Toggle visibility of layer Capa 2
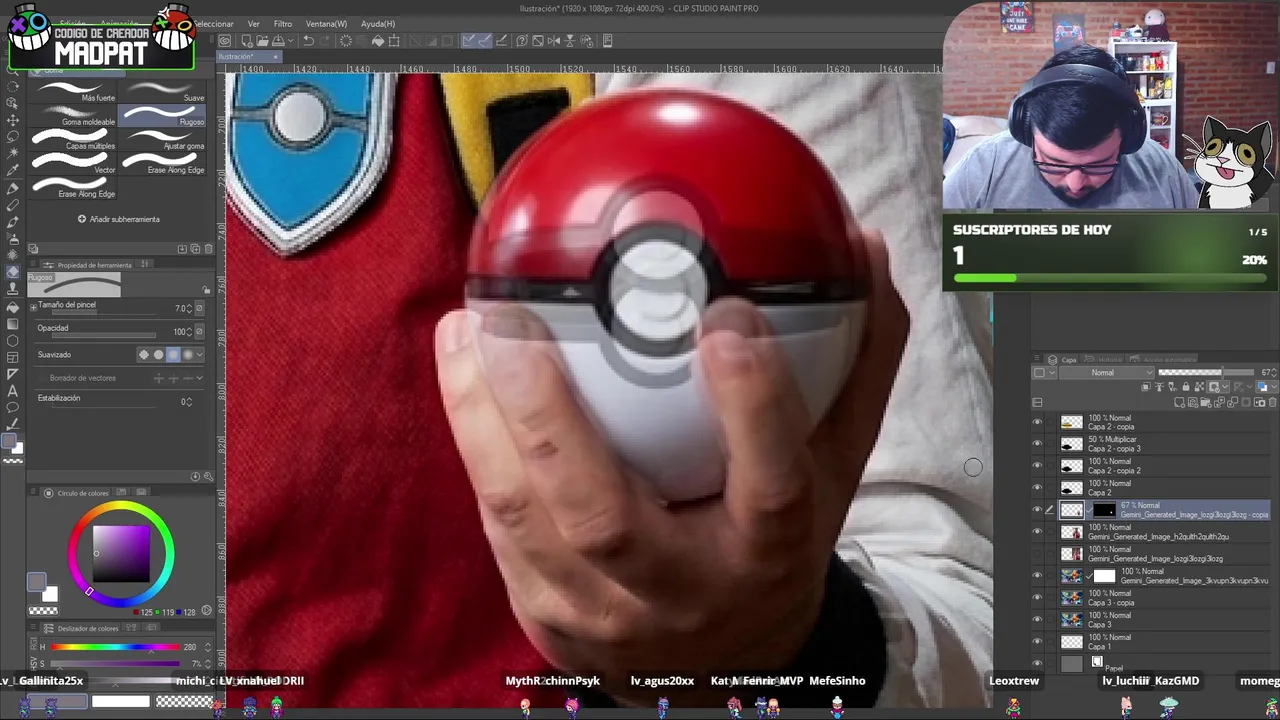 [x=1037, y=488]
